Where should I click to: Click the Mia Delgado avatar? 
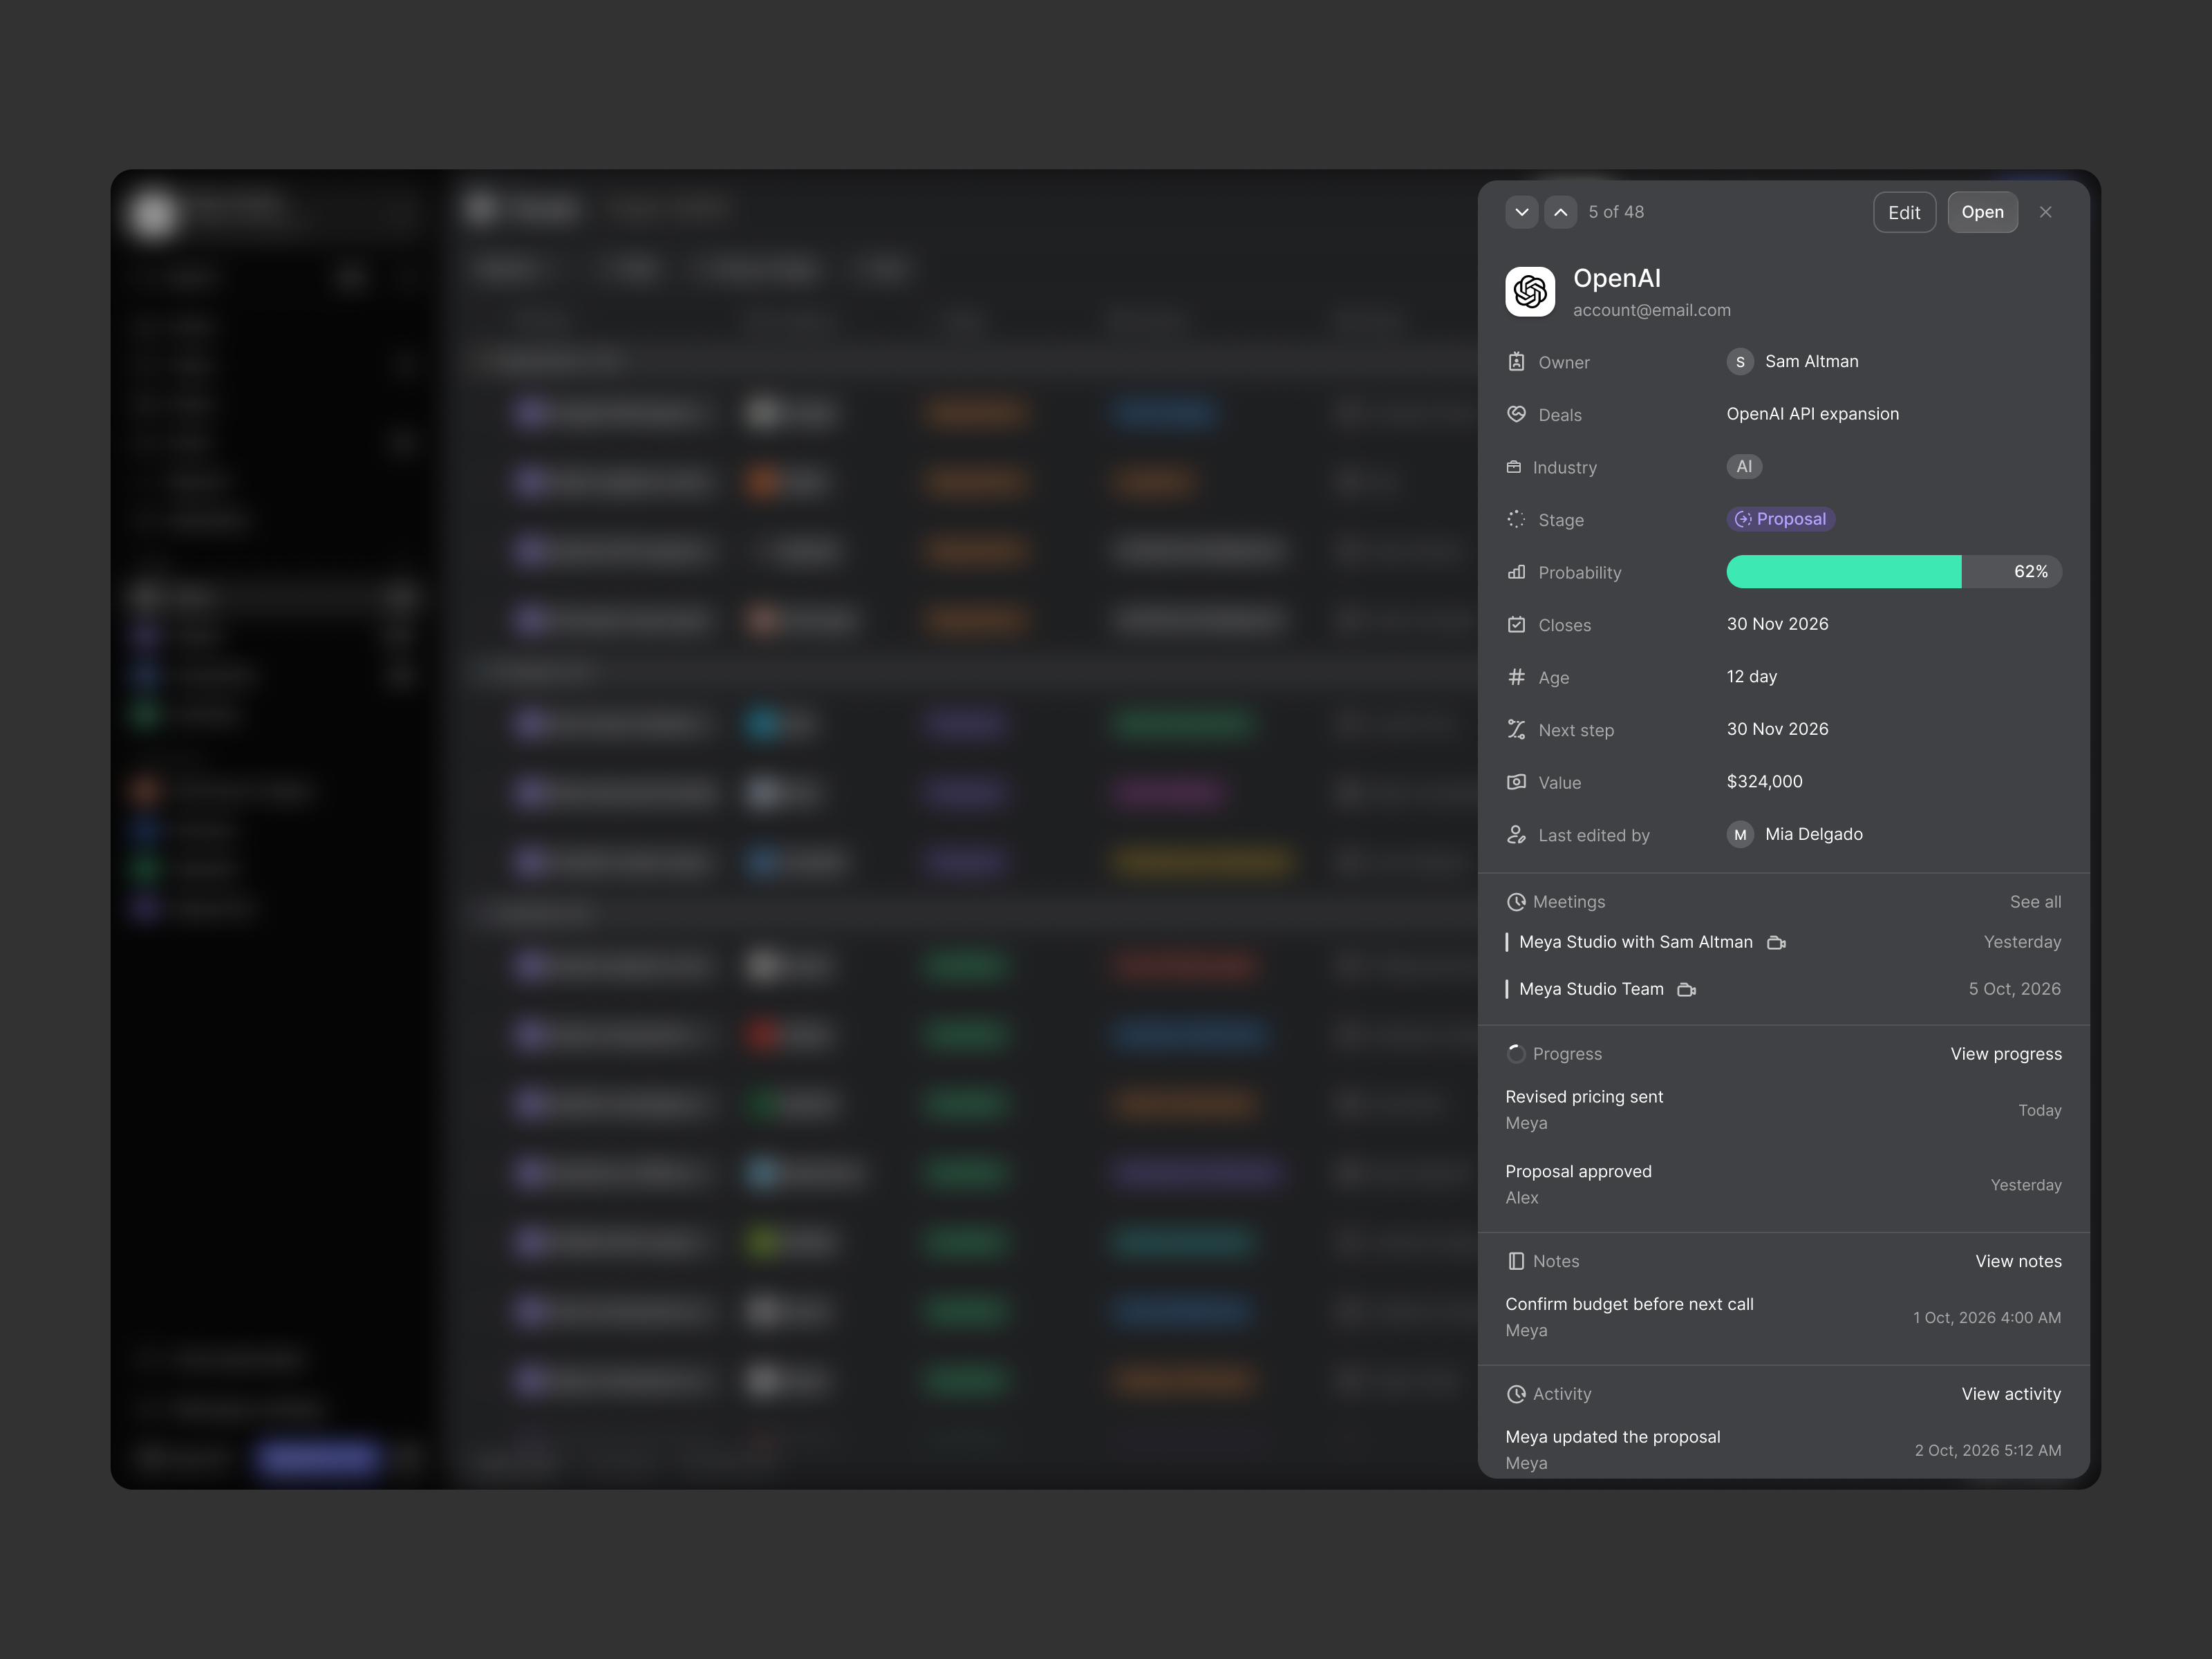[x=1740, y=834]
